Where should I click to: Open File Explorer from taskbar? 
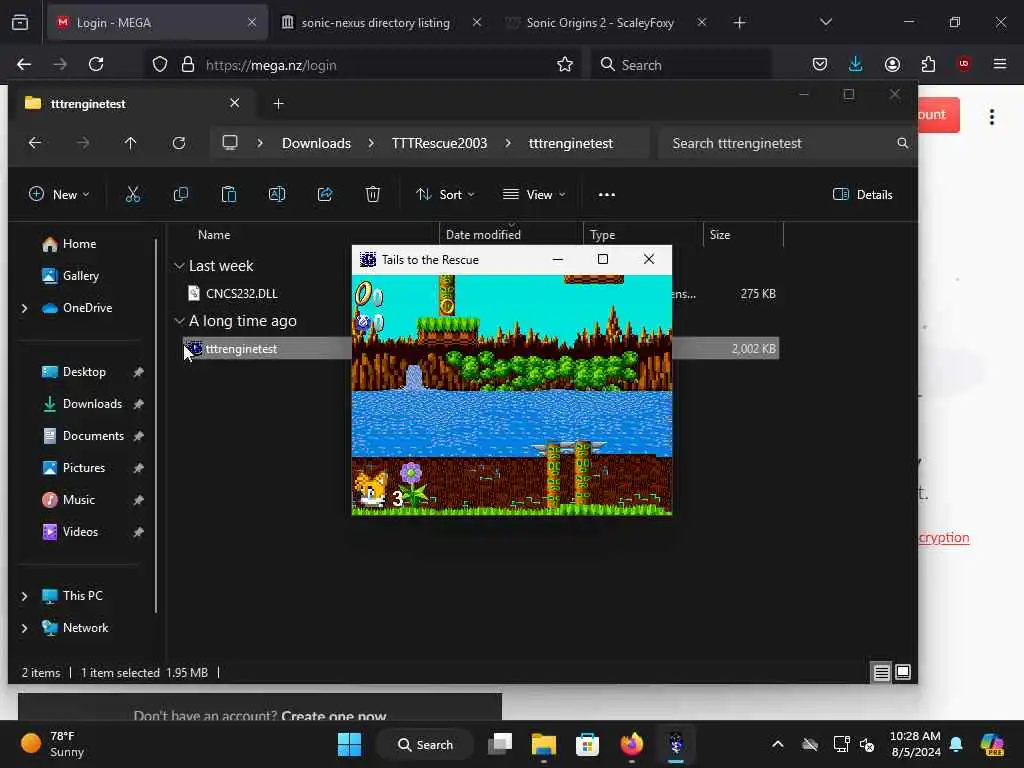click(x=543, y=744)
